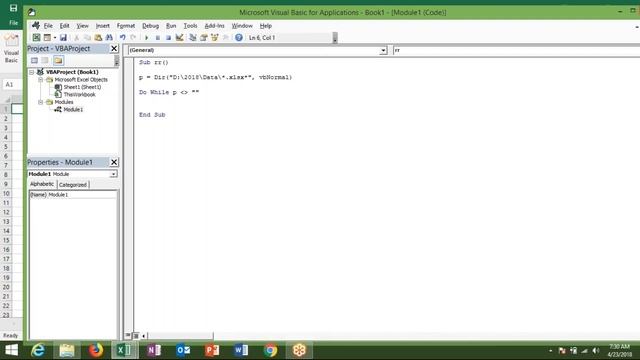640x360 pixels.
Task: Click the 'End Sub' line in code
Action: [152, 115]
